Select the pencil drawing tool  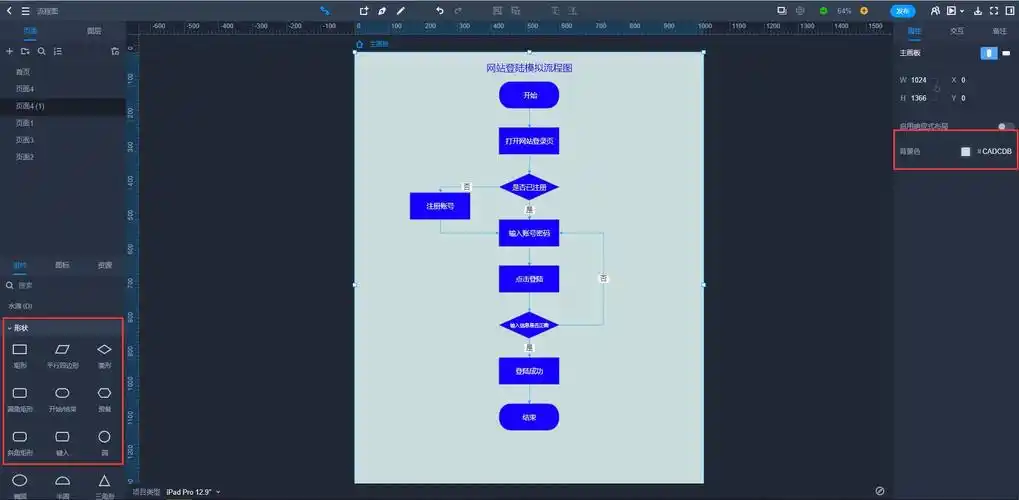click(x=400, y=10)
